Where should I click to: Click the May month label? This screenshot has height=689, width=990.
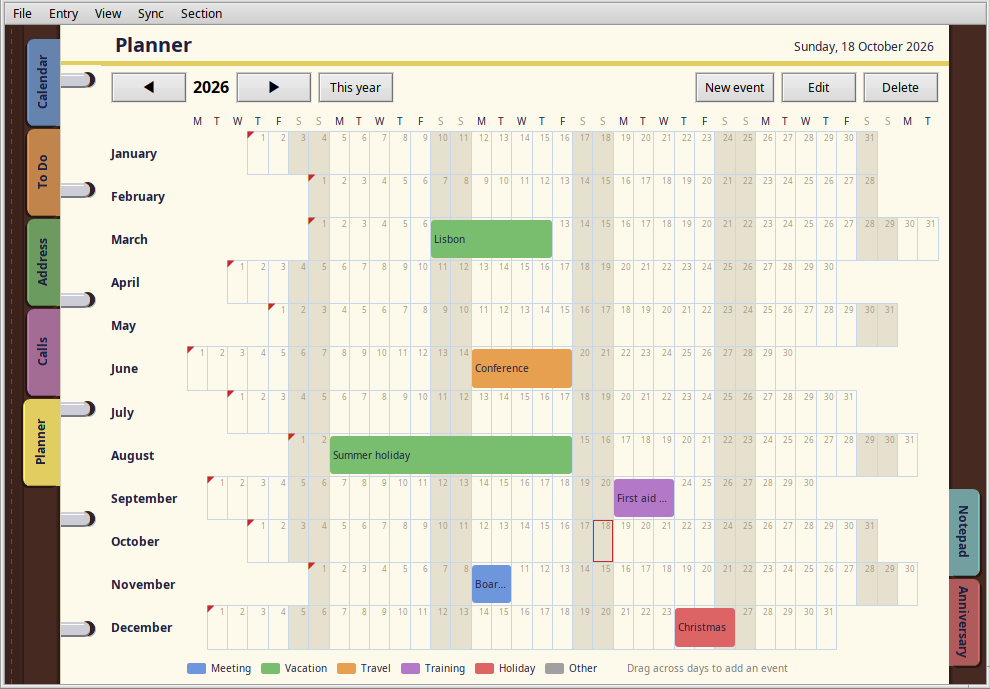tap(123, 325)
